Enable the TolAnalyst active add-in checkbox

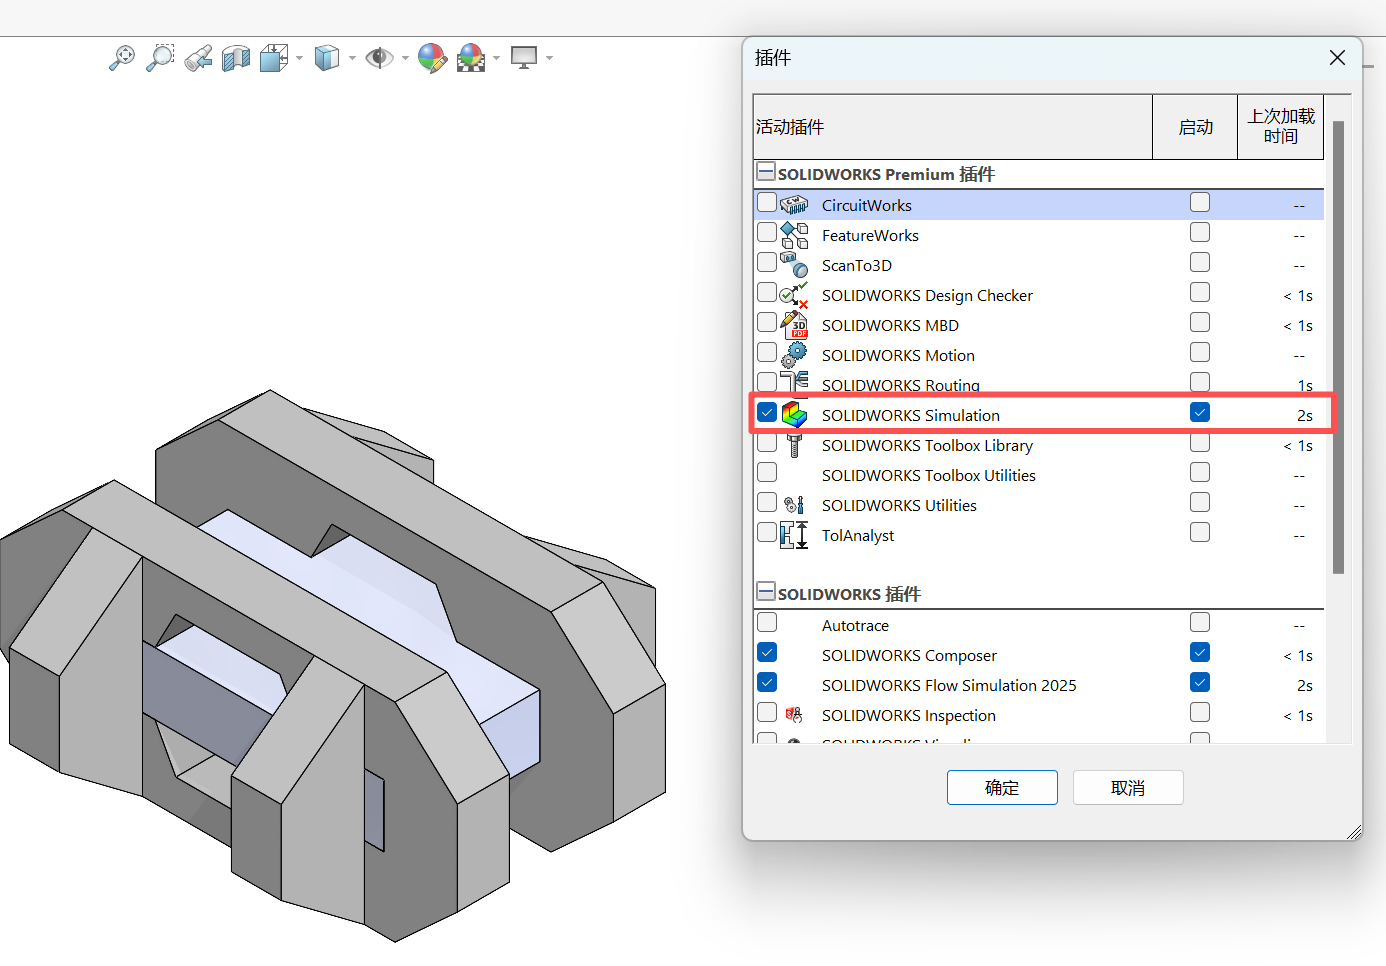pos(767,532)
